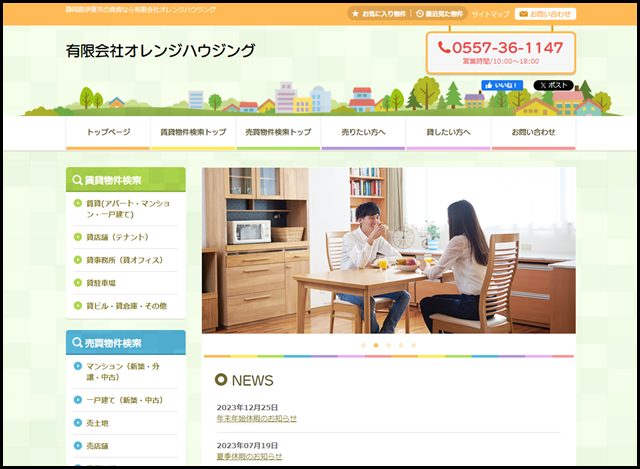Click the clock icon for 最近見た物件

click(420, 14)
